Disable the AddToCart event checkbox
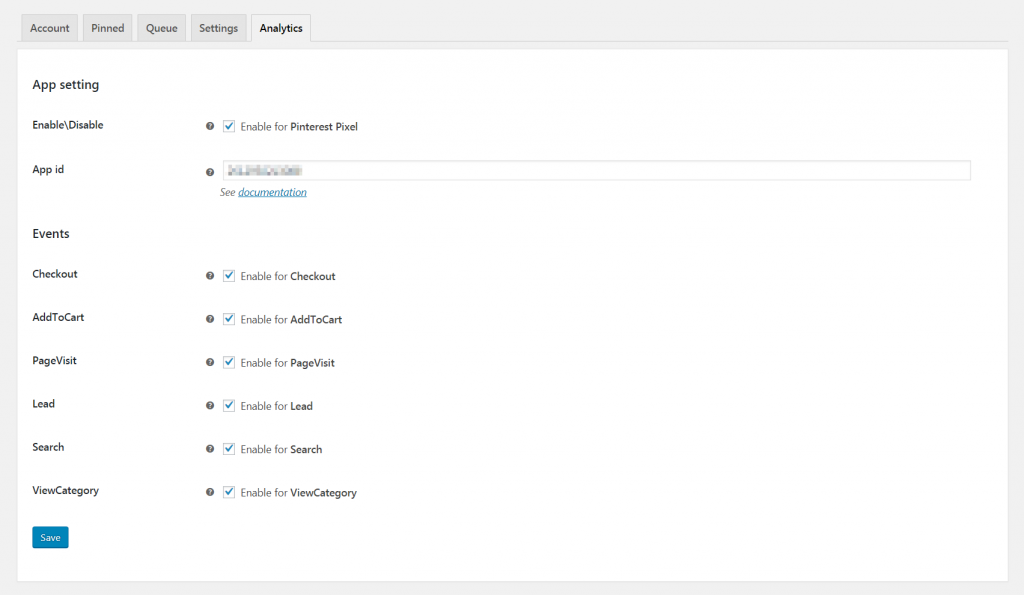The height and width of the screenshot is (595, 1024). pos(229,319)
